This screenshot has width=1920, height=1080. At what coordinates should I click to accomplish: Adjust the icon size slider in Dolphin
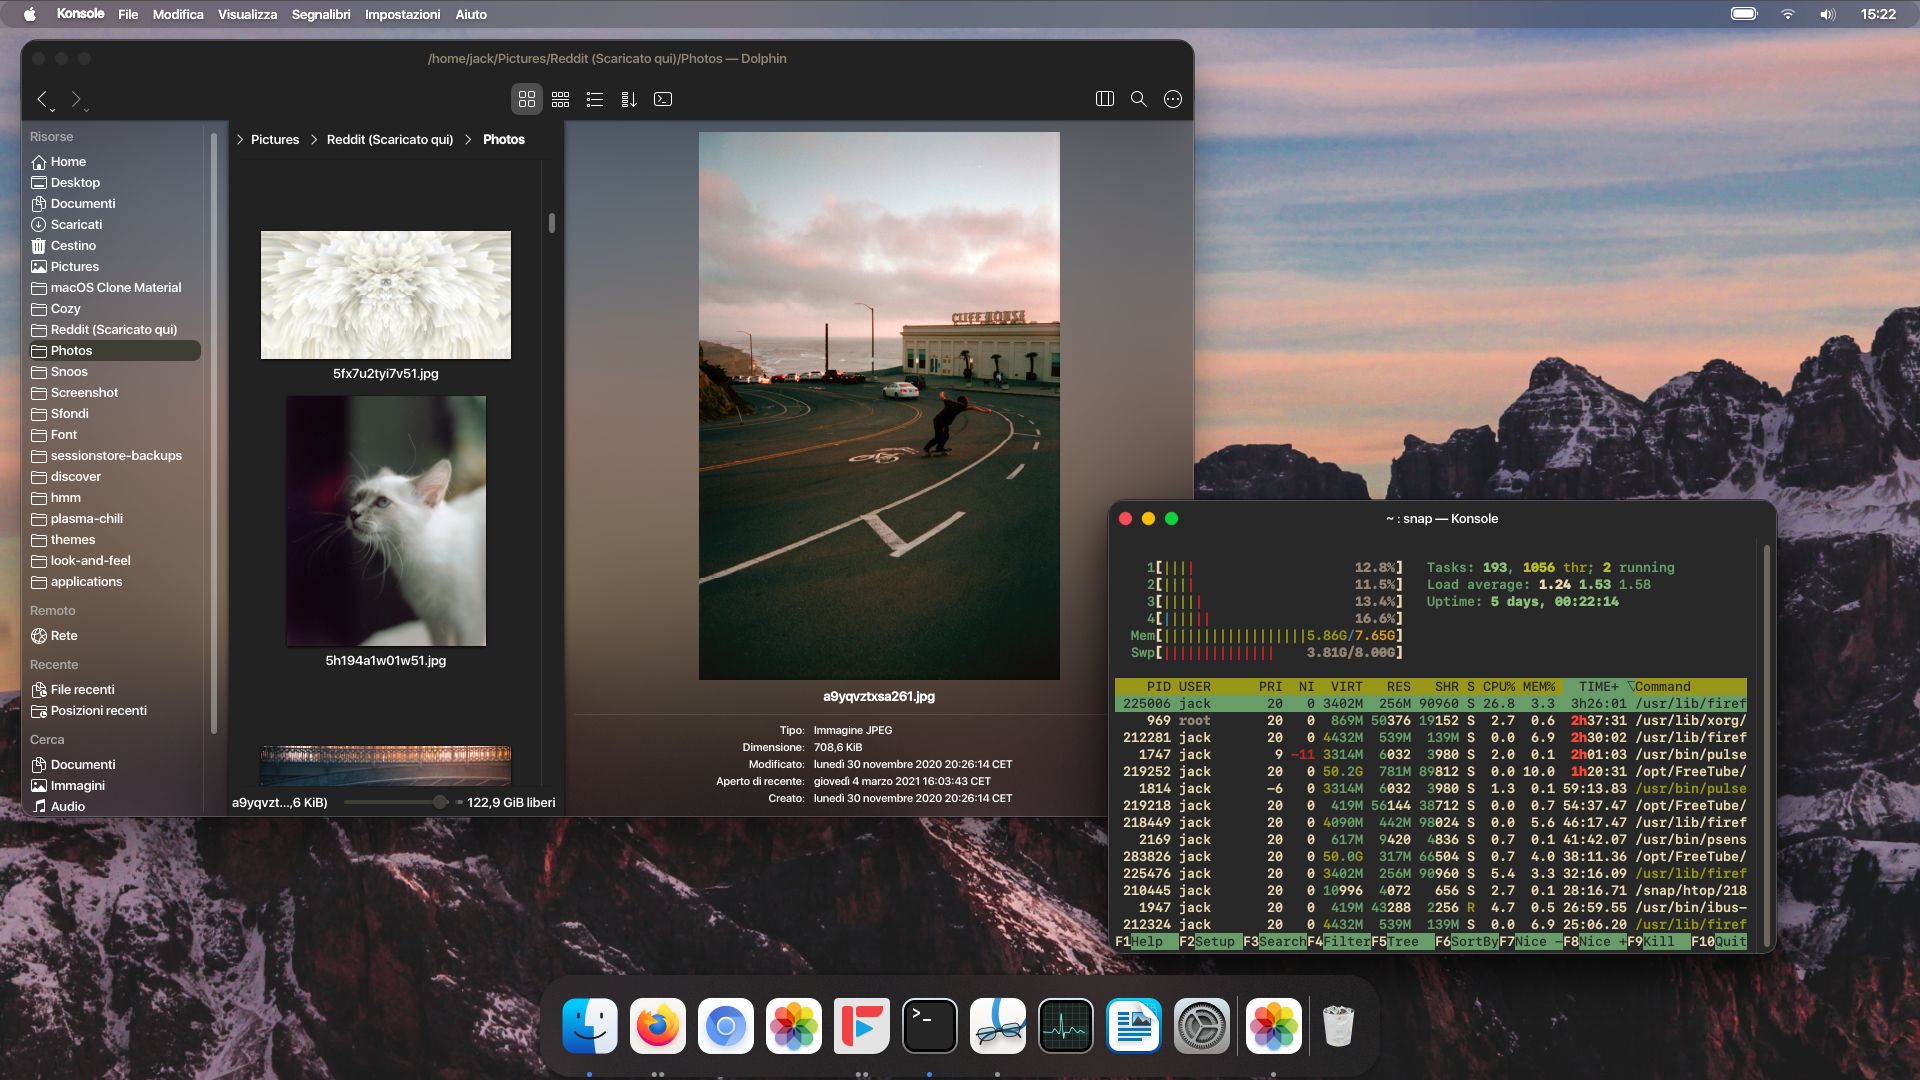[x=440, y=801]
